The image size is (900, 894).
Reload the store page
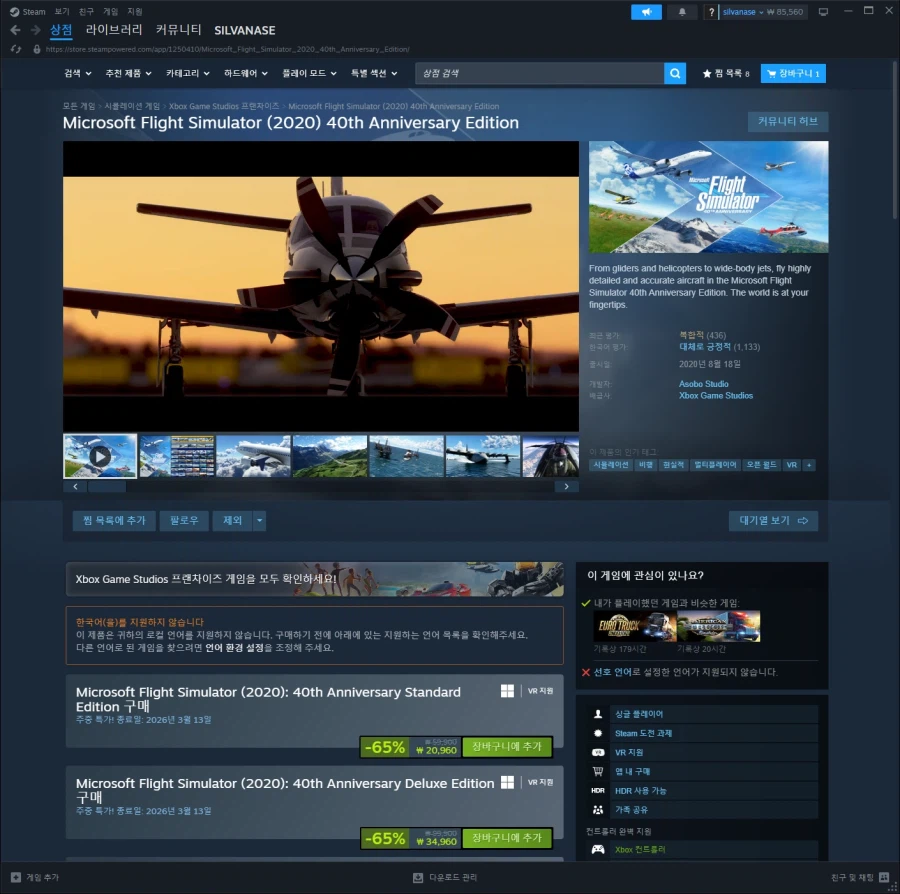pos(15,49)
